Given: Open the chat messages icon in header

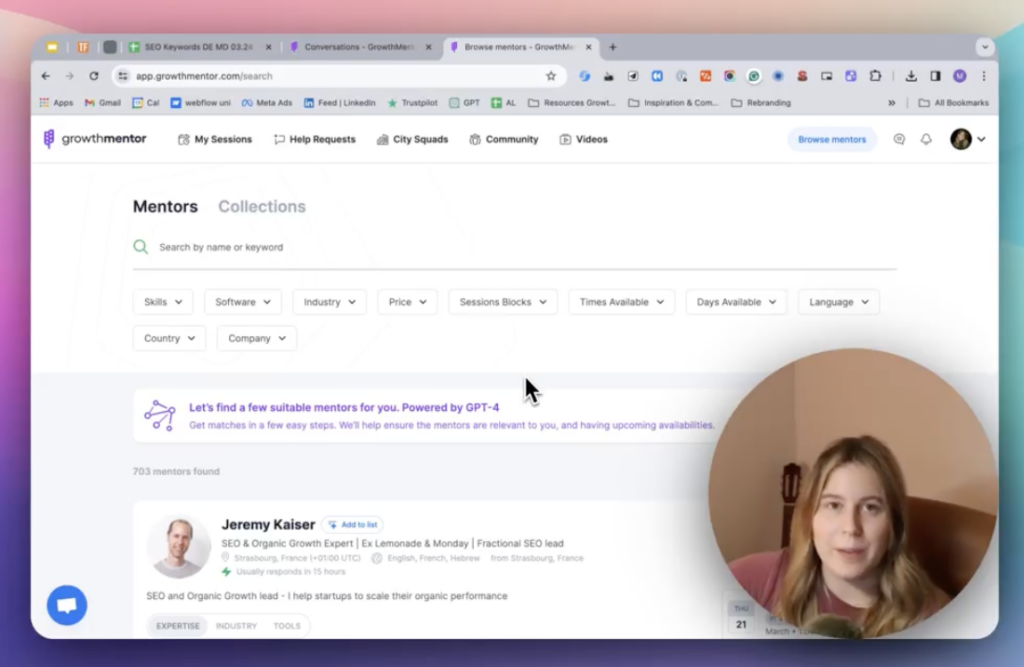Looking at the screenshot, I should pyautogui.click(x=899, y=140).
